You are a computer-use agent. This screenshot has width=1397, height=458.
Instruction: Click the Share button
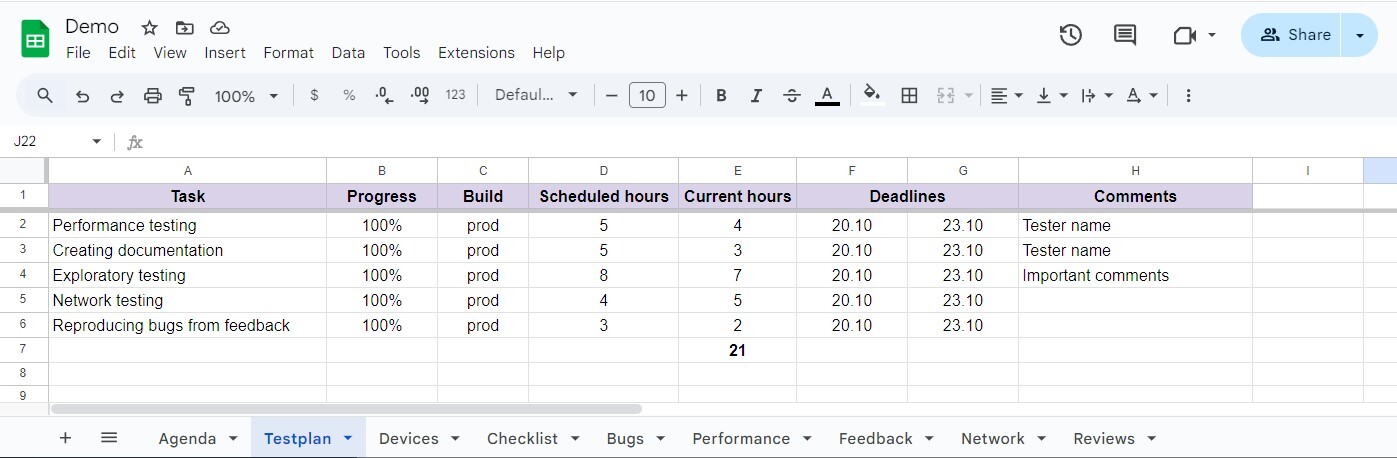[1296, 35]
